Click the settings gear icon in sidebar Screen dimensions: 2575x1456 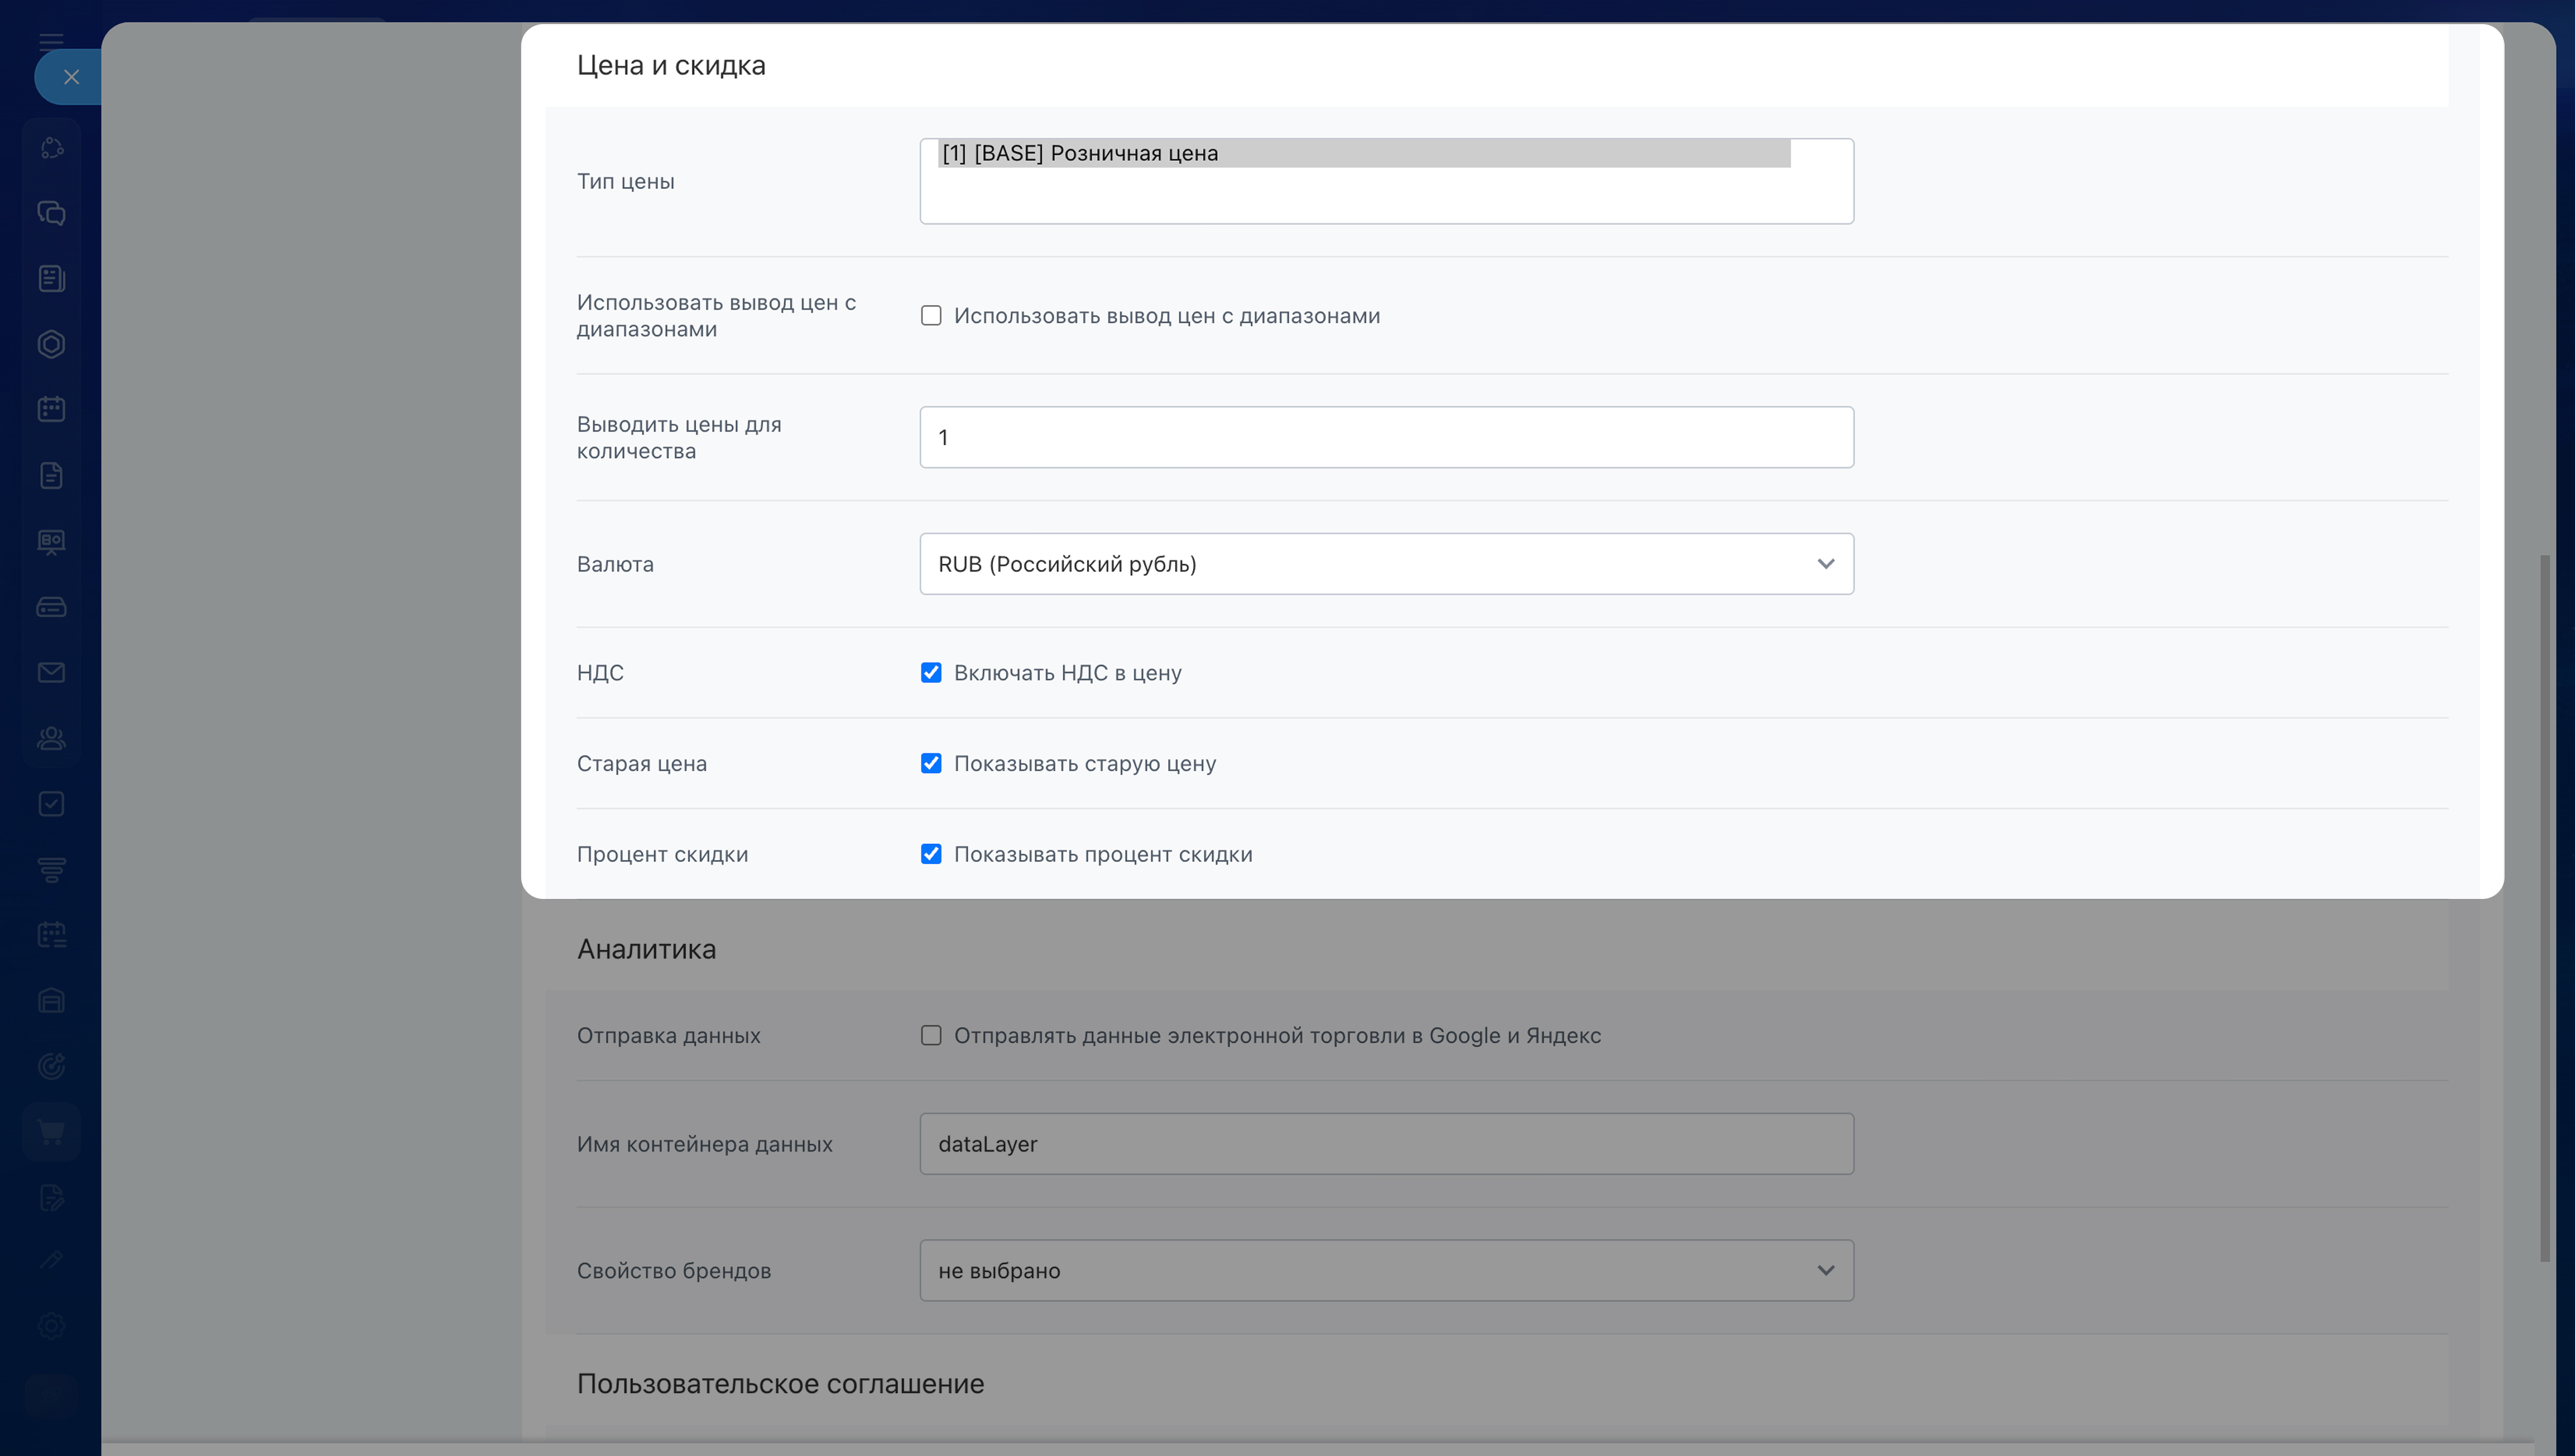[51, 1326]
